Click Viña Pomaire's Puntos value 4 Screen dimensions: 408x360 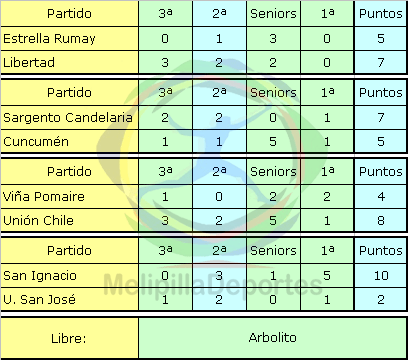[x=381, y=197]
